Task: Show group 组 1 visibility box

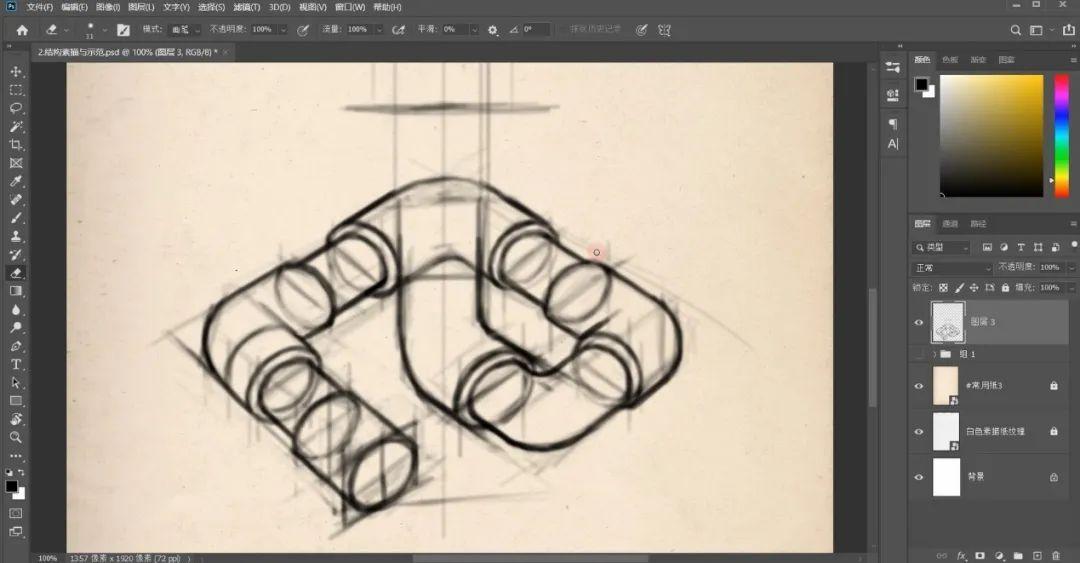Action: coord(919,354)
